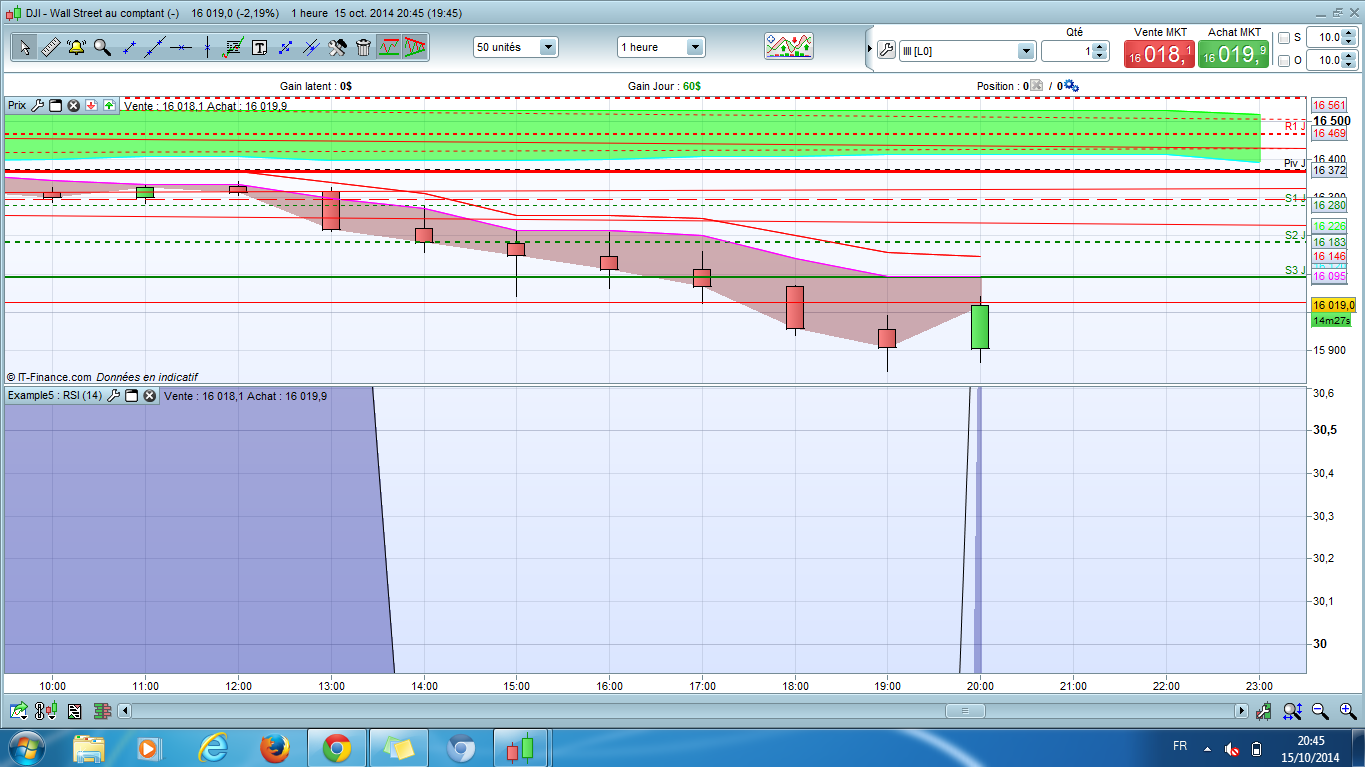Increase quantity with Qté up arrow
The image size is (1365, 767).
point(1100,46)
